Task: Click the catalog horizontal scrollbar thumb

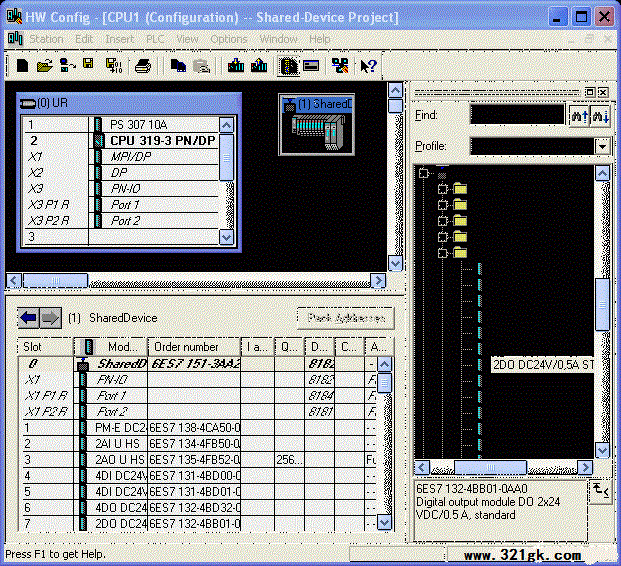Action: [490, 467]
